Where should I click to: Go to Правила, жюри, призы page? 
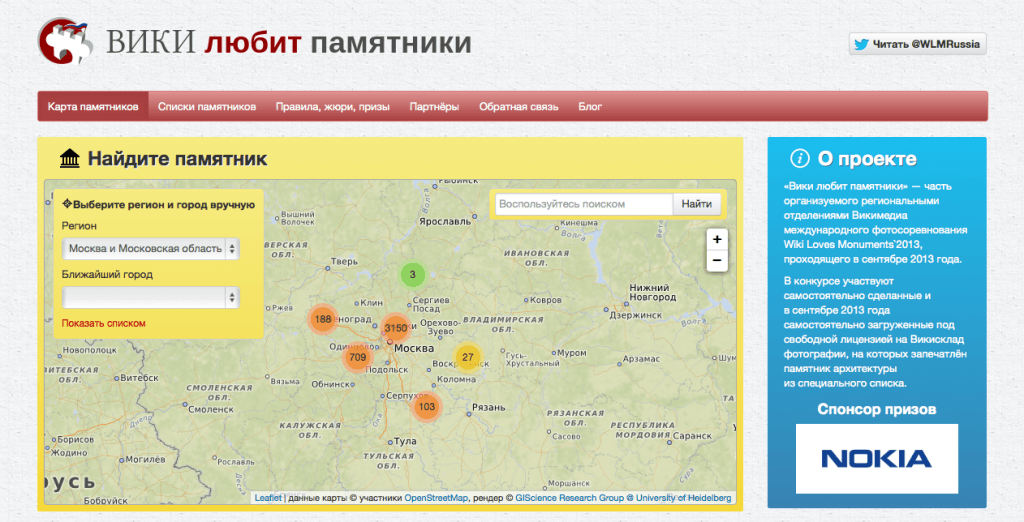click(333, 107)
